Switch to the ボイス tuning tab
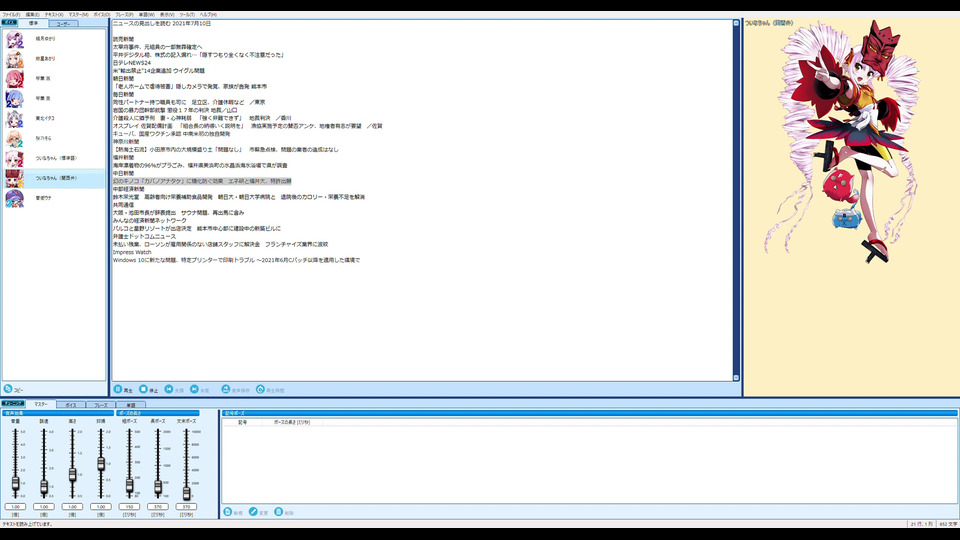The image size is (960, 540). click(71, 405)
